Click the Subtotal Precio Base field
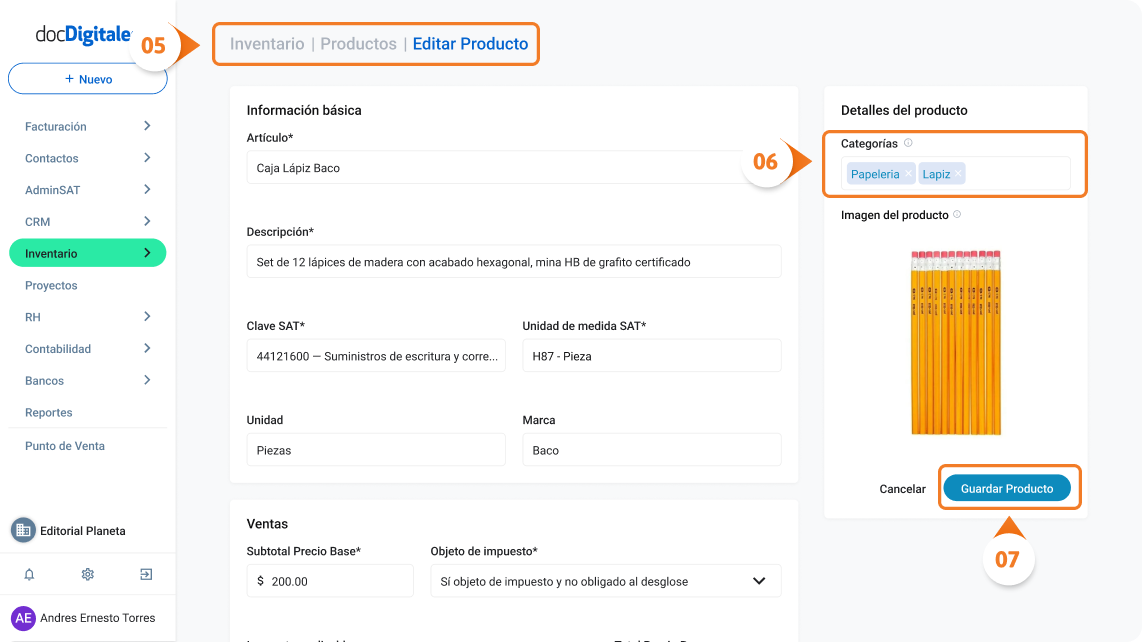1142x642 pixels. pyautogui.click(x=330, y=581)
